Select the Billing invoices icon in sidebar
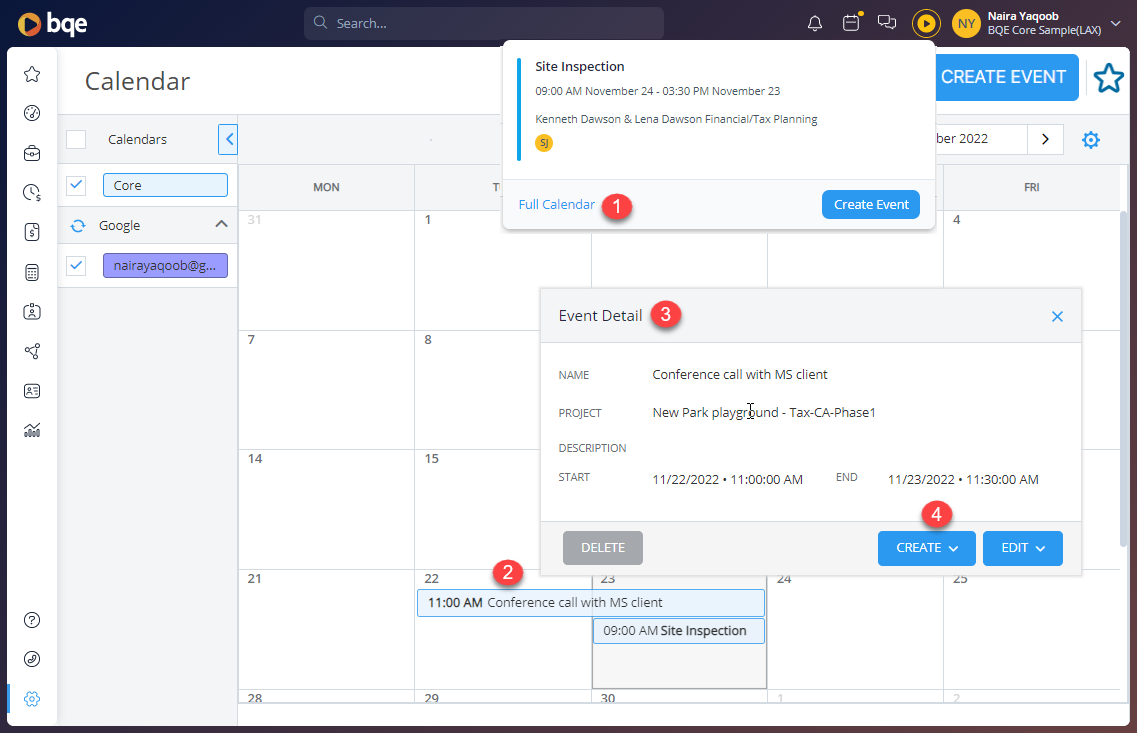The image size is (1137, 733). (31, 233)
